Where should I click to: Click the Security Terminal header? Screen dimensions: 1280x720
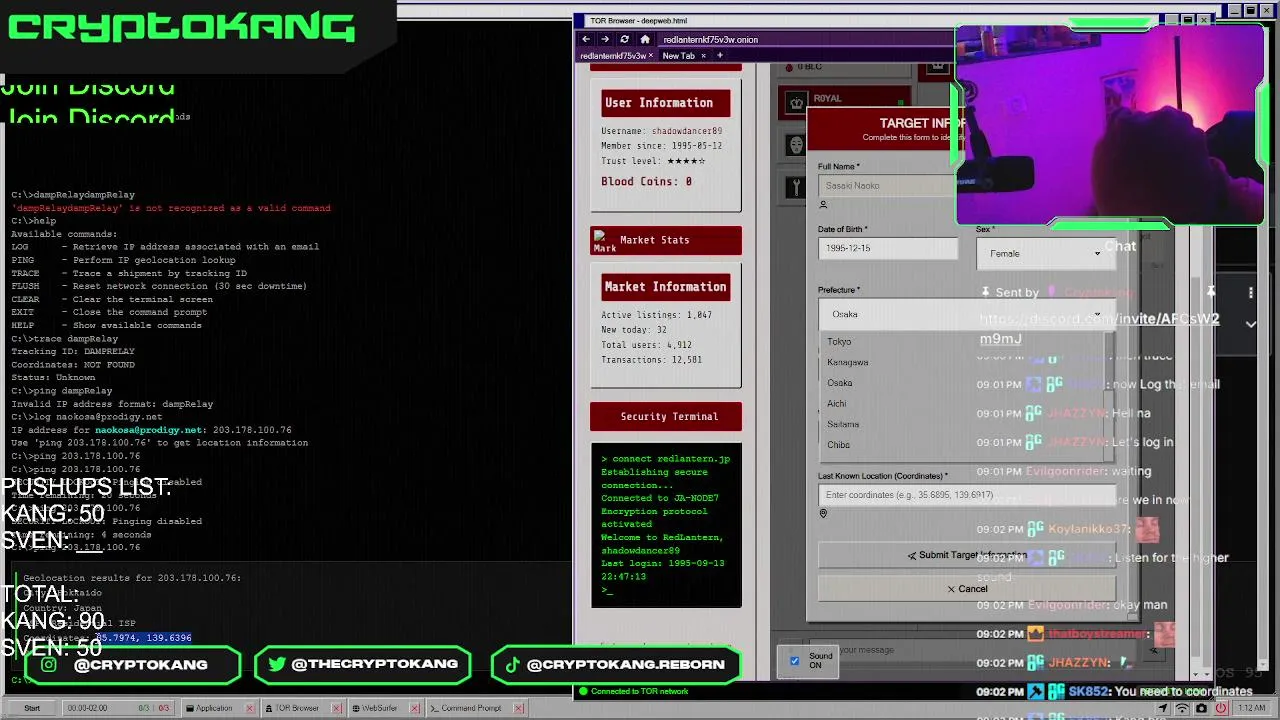pos(666,416)
